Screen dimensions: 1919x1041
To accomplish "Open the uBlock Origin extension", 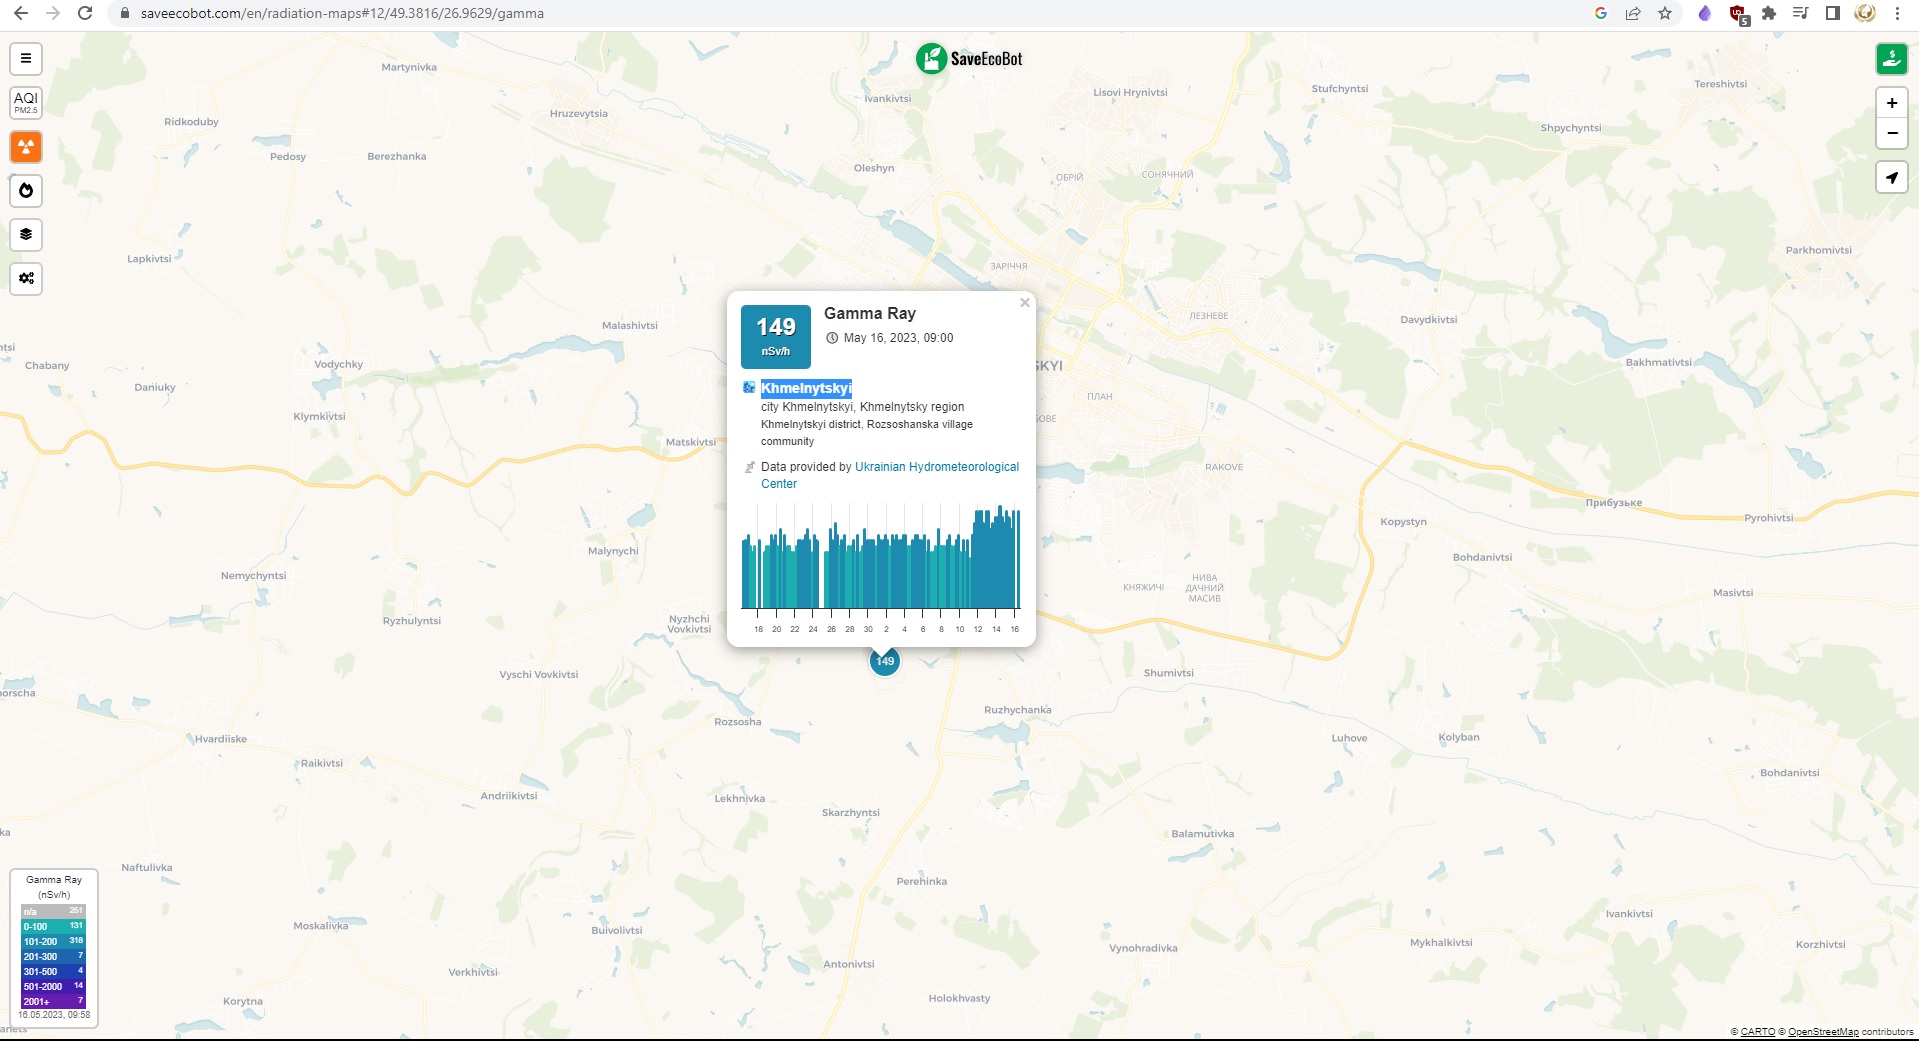I will [x=1739, y=14].
